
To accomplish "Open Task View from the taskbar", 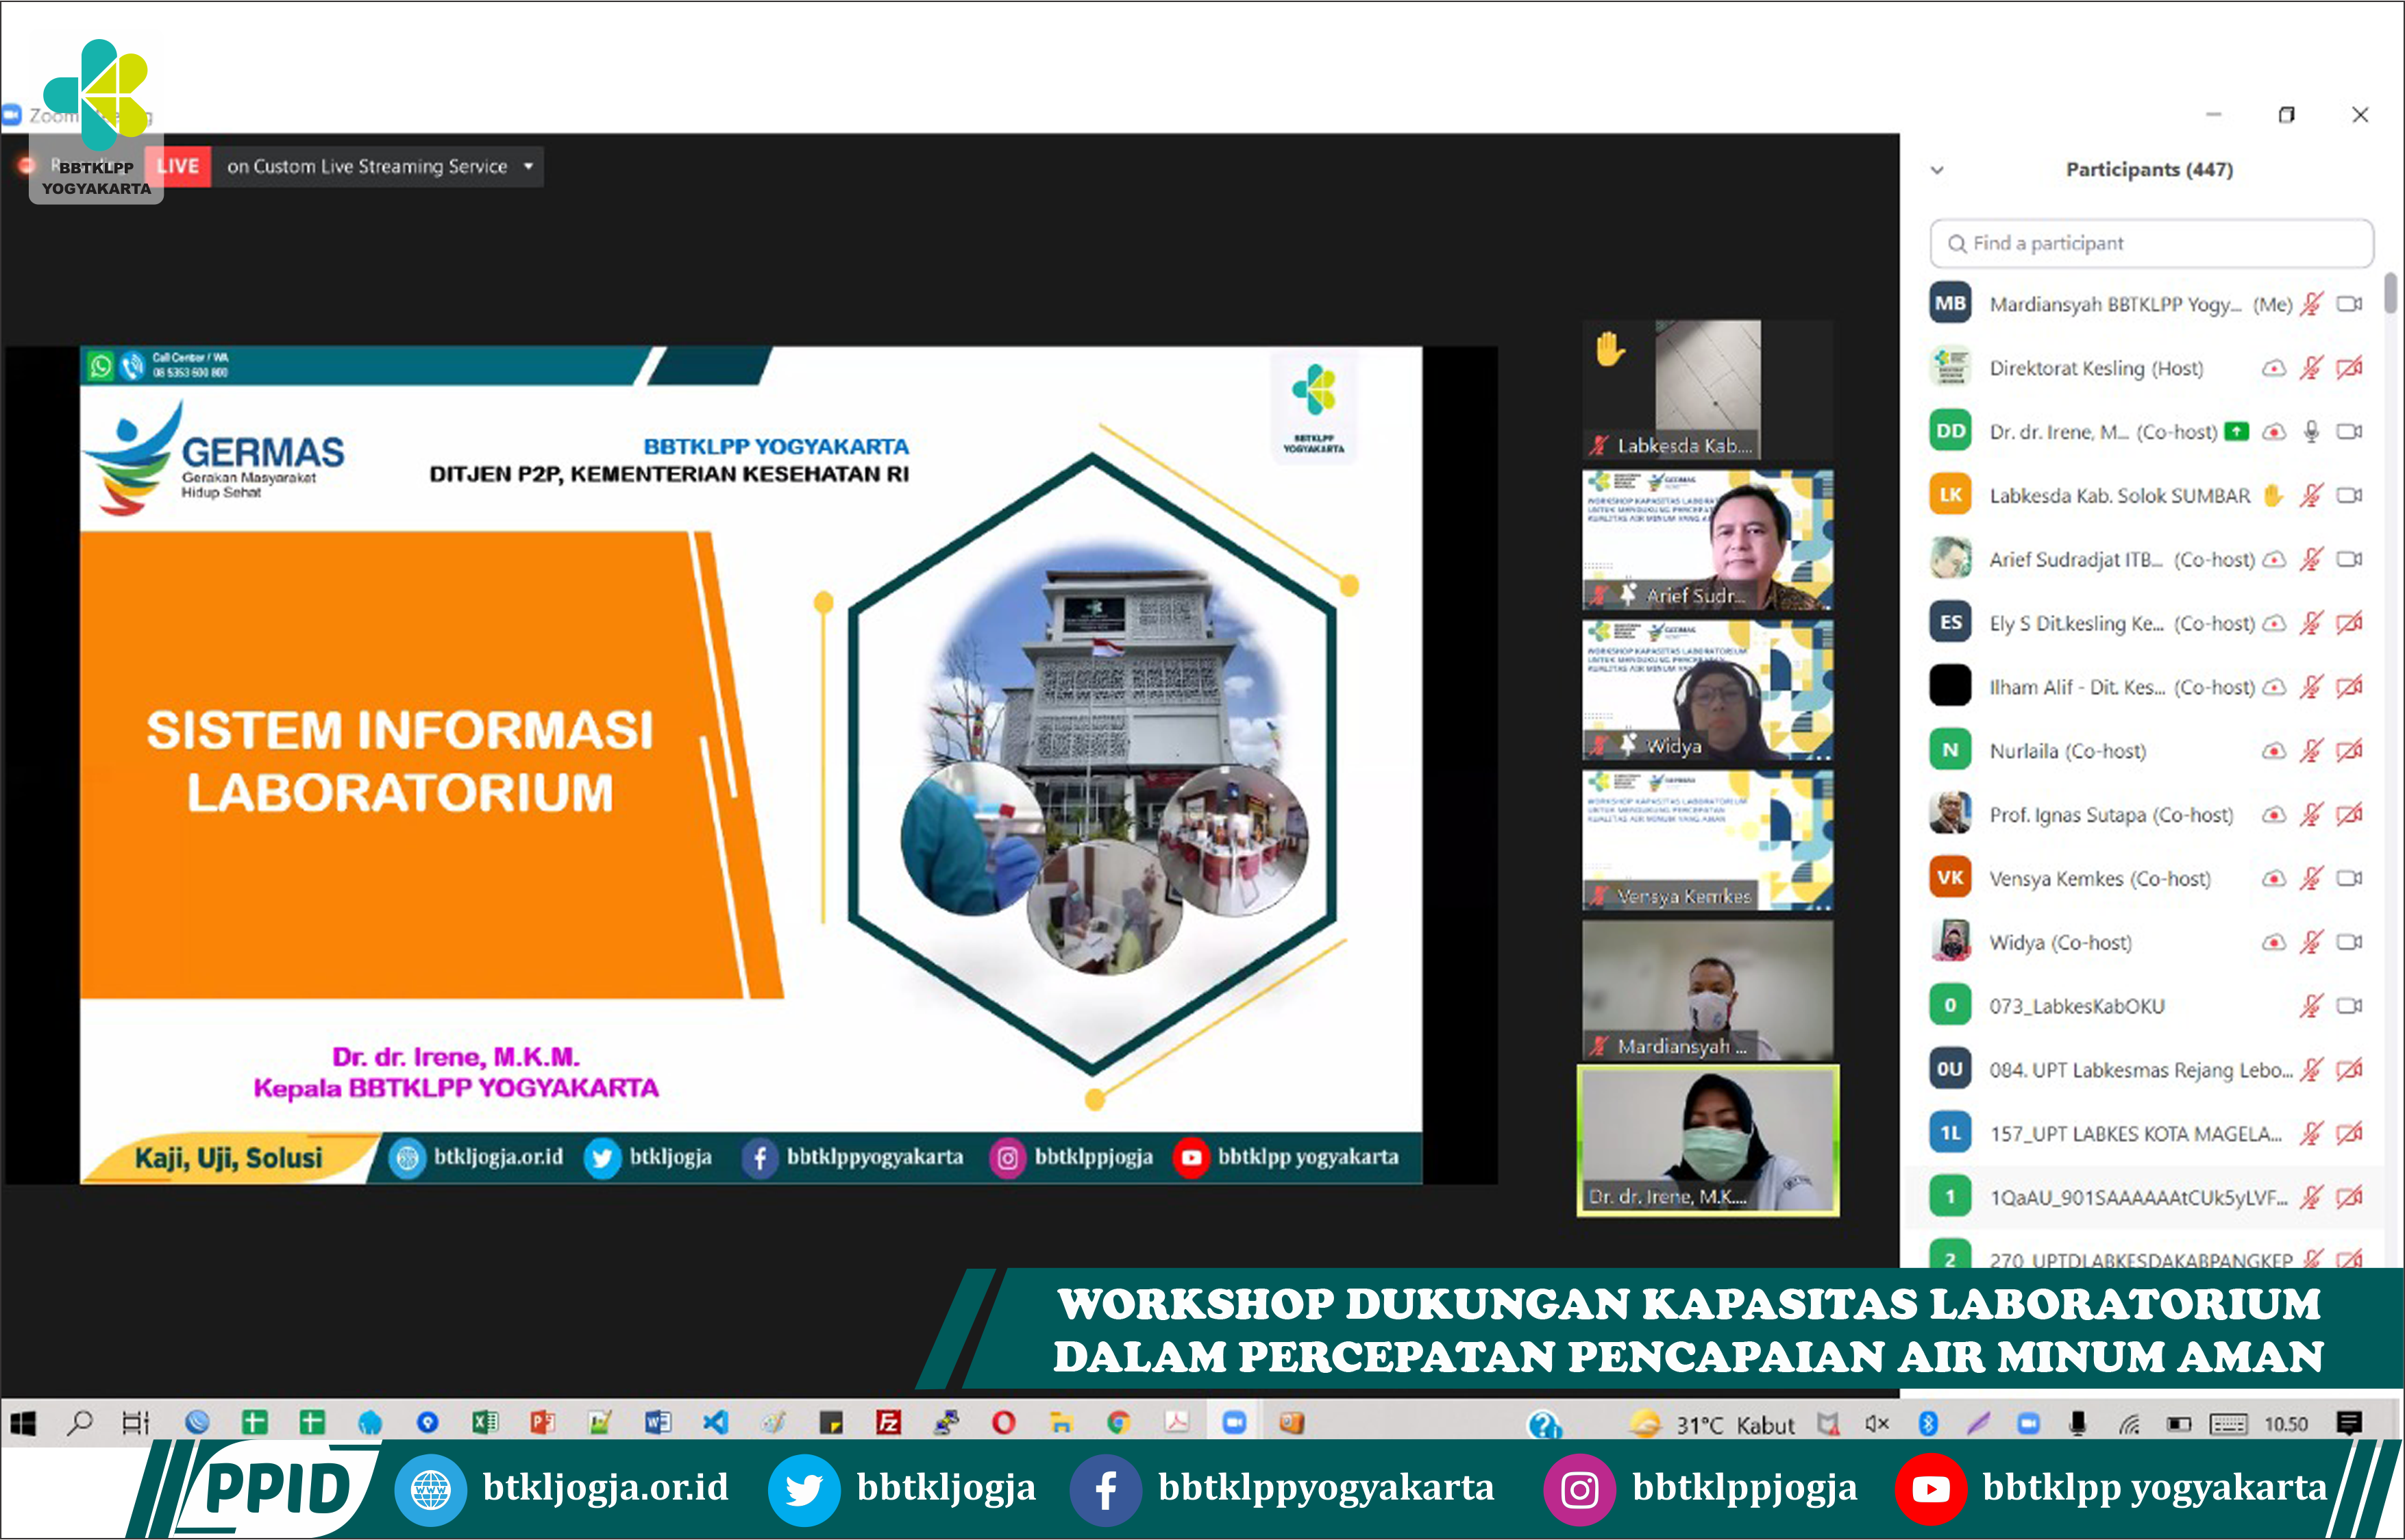I will [x=135, y=1423].
